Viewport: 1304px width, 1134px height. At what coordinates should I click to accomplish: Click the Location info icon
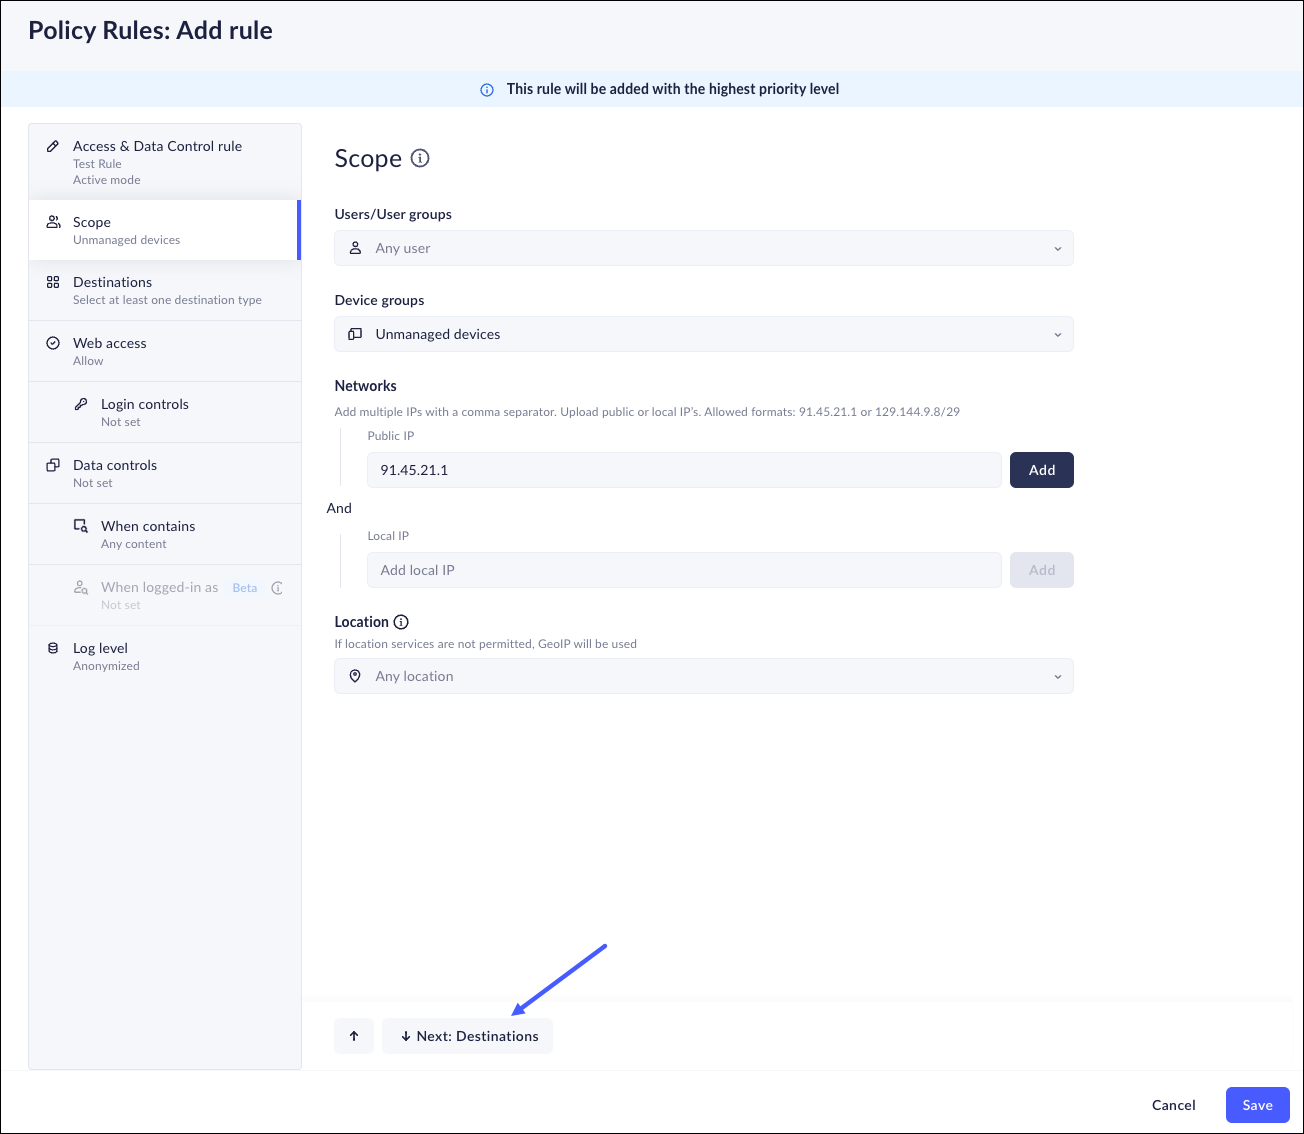coord(401,622)
